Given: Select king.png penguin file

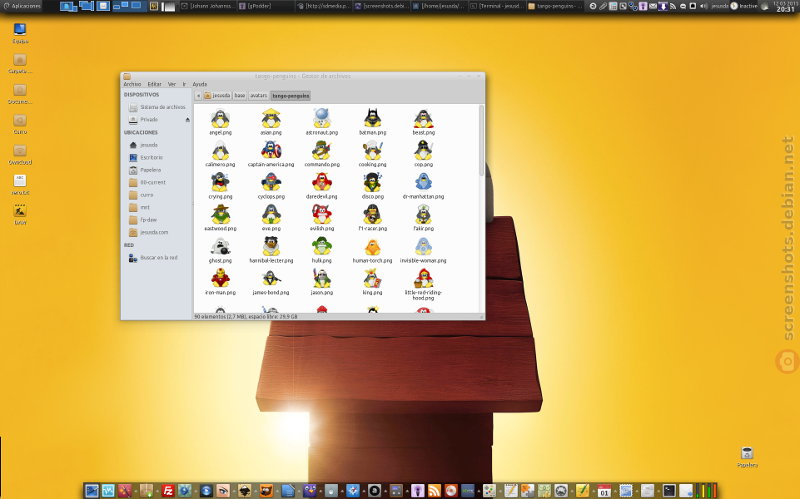Looking at the screenshot, I should click(372, 283).
